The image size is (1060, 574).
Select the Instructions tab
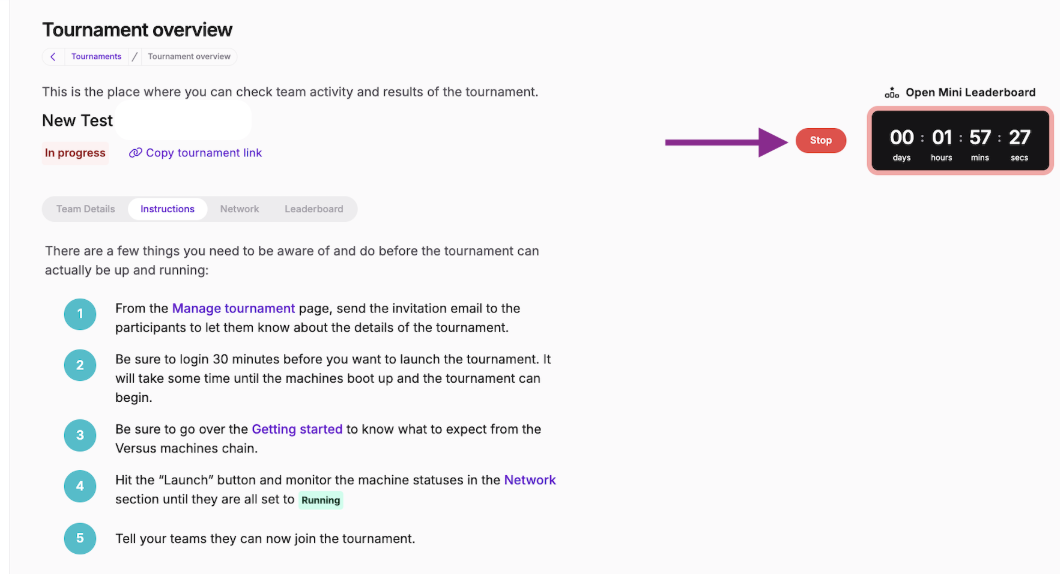(x=167, y=209)
